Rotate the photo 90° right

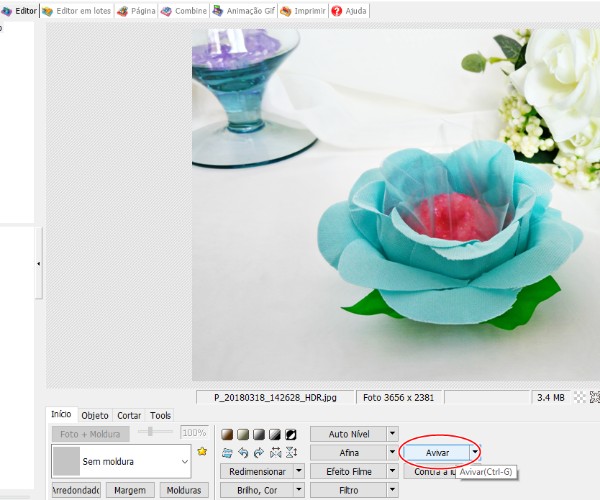coord(259,453)
